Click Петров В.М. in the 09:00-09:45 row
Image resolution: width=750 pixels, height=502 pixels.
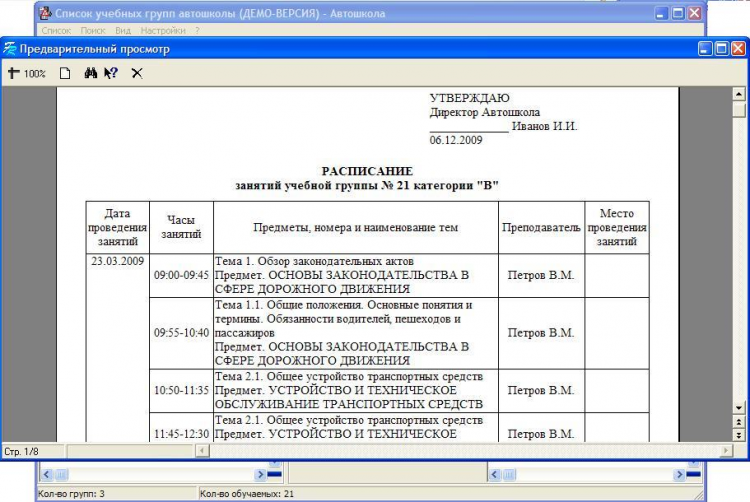[541, 275]
